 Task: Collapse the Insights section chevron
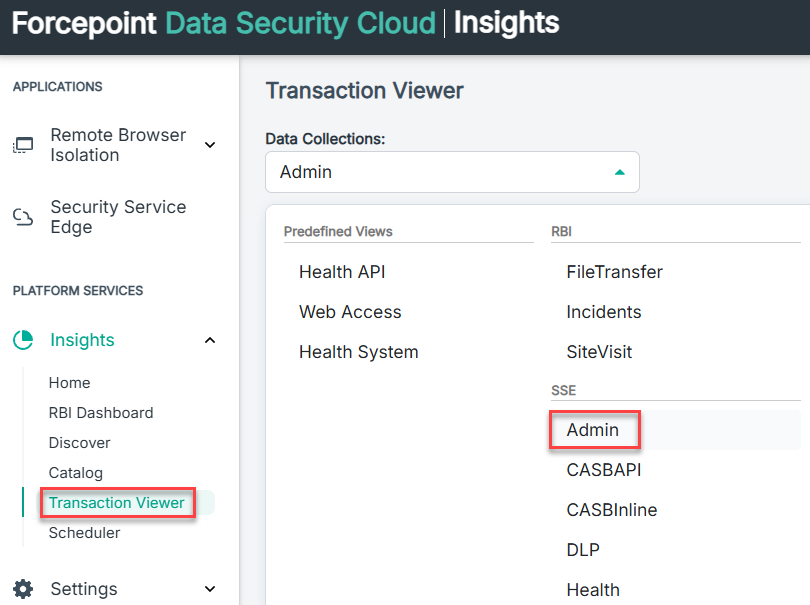(210, 340)
